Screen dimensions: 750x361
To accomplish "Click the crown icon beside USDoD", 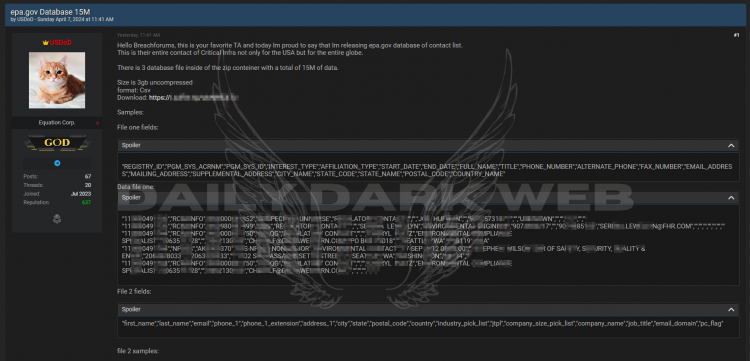I will coord(46,43).
